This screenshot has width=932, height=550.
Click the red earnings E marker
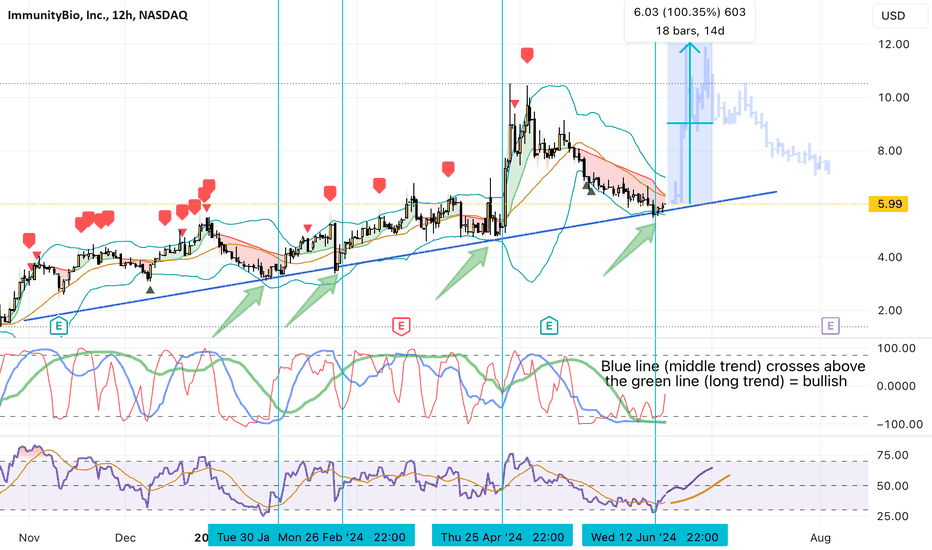(x=401, y=326)
